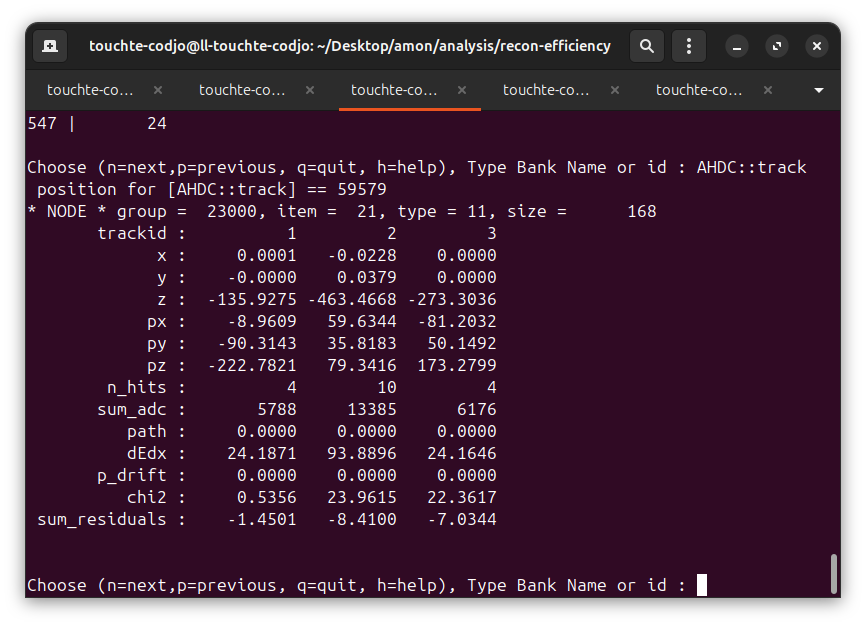Click the sum_adc value 6176
Image resolution: width=866 pixels, height=626 pixels.
point(477,409)
